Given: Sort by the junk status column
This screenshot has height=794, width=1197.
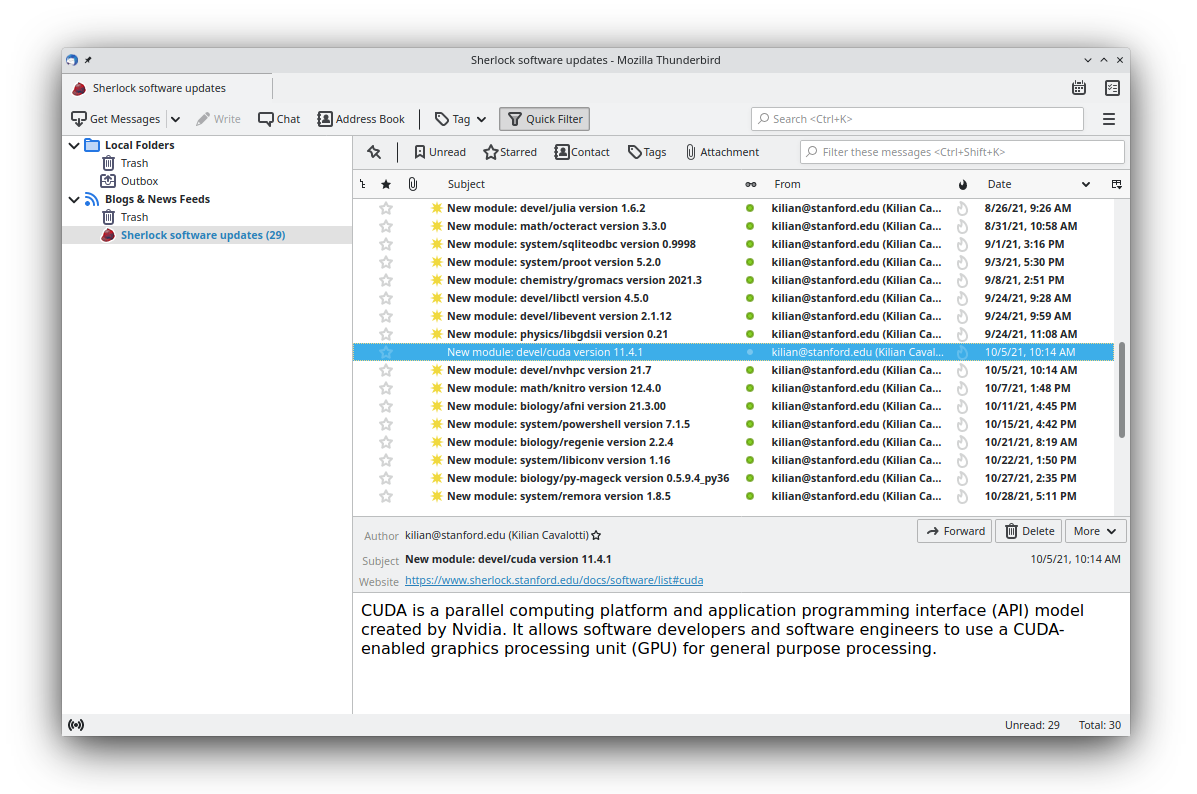Looking at the screenshot, I should [963, 184].
